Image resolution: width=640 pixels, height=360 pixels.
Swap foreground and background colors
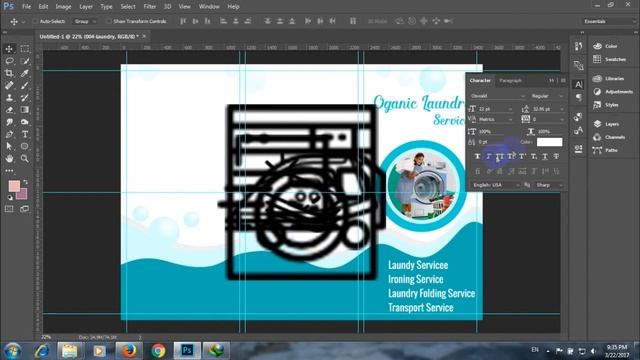click(x=25, y=182)
